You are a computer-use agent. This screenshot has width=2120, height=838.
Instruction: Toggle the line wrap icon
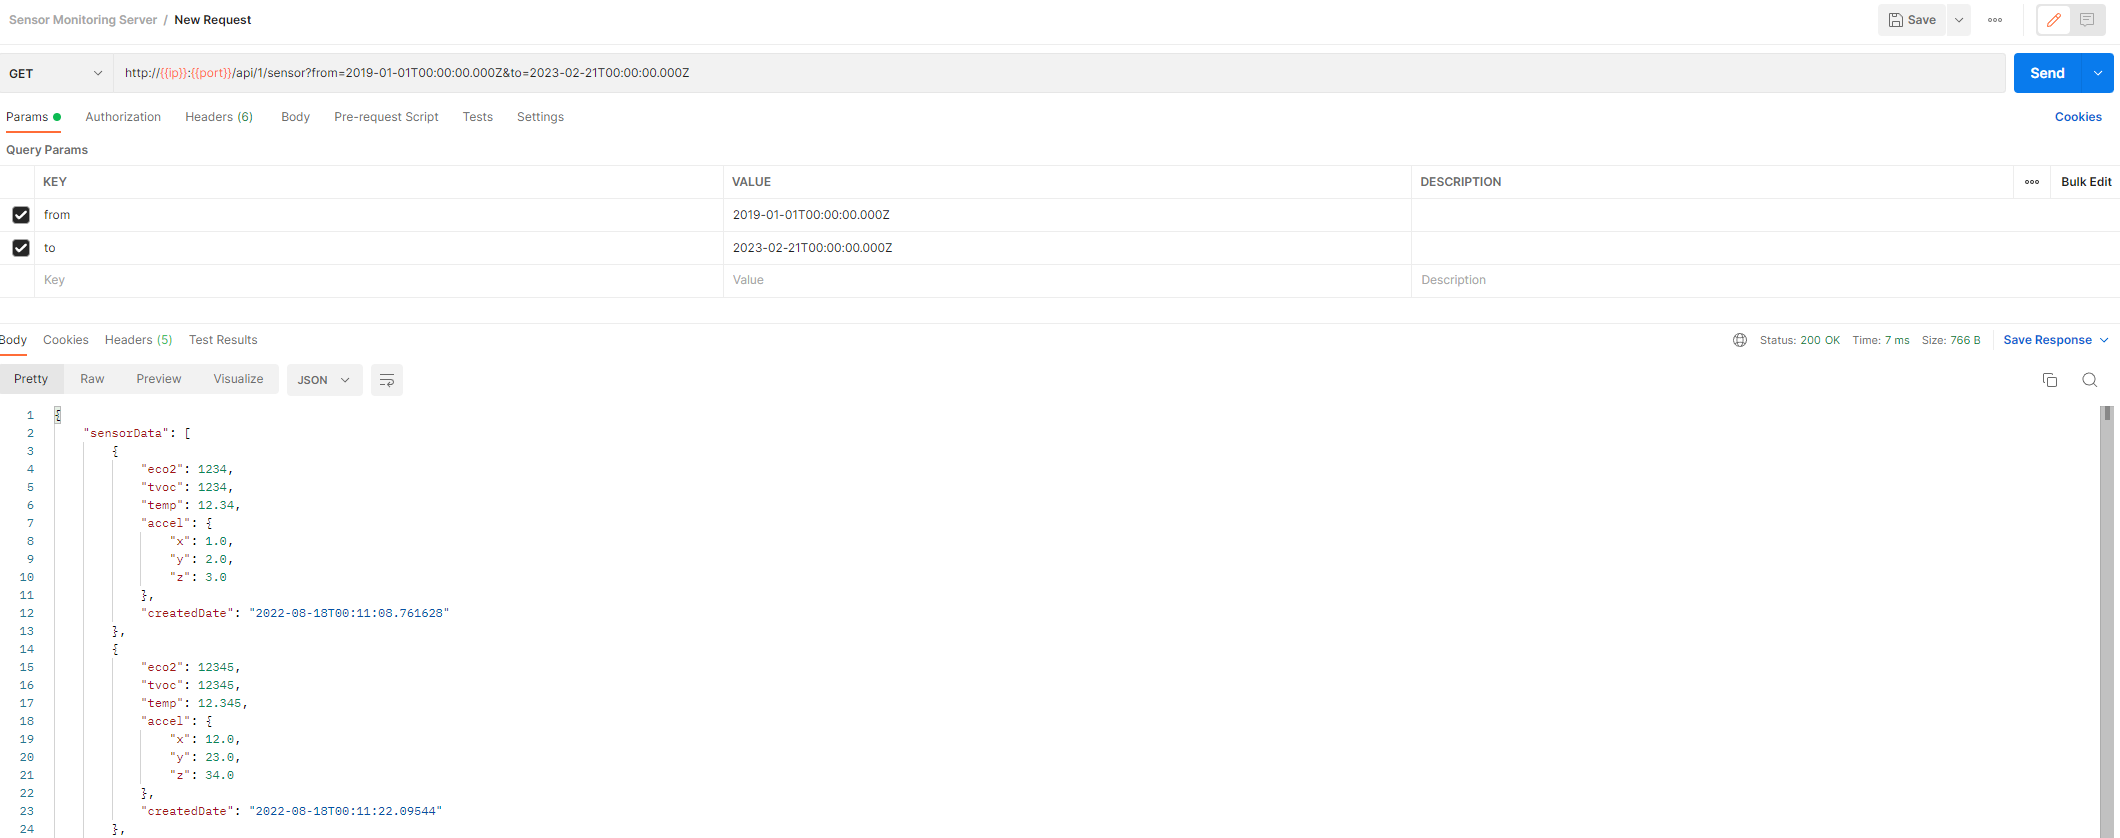386,380
